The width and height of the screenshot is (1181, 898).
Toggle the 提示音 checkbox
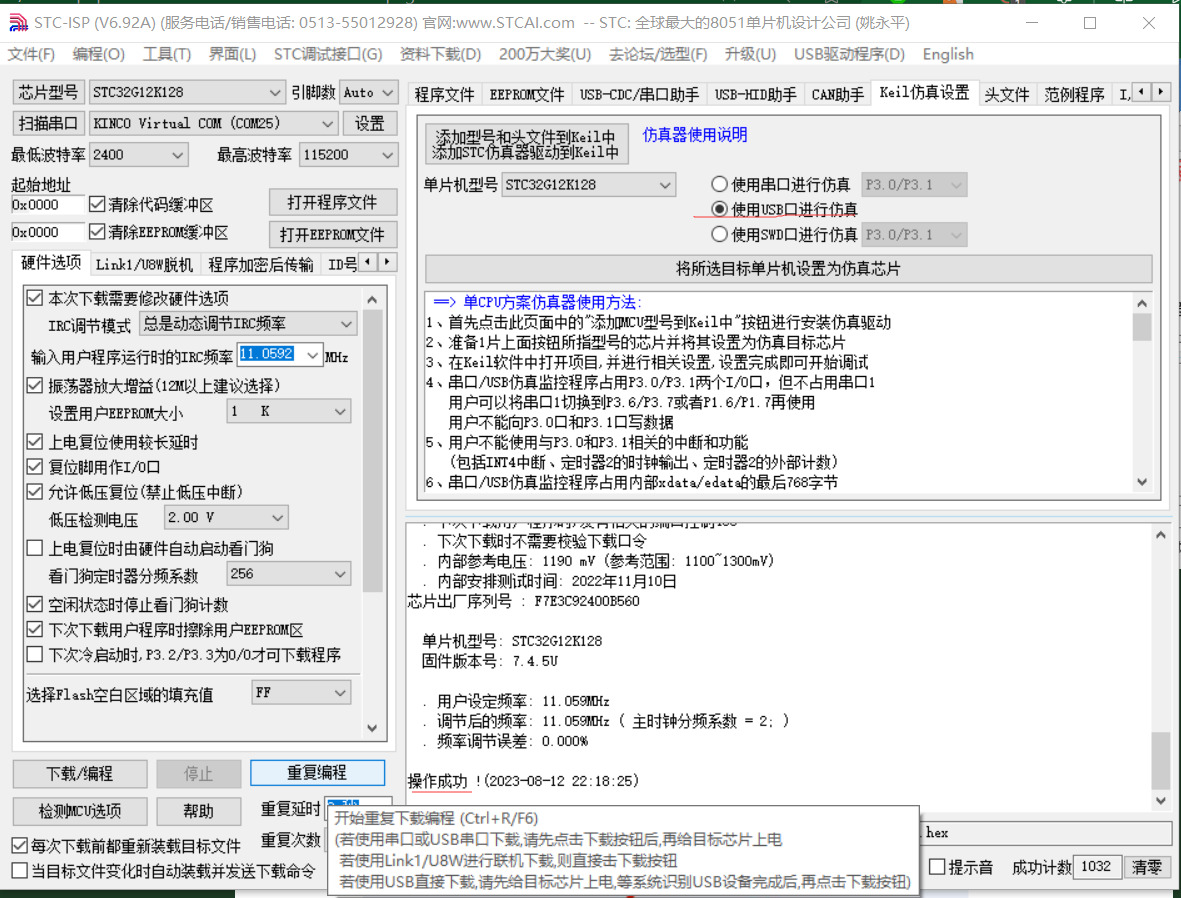point(937,867)
